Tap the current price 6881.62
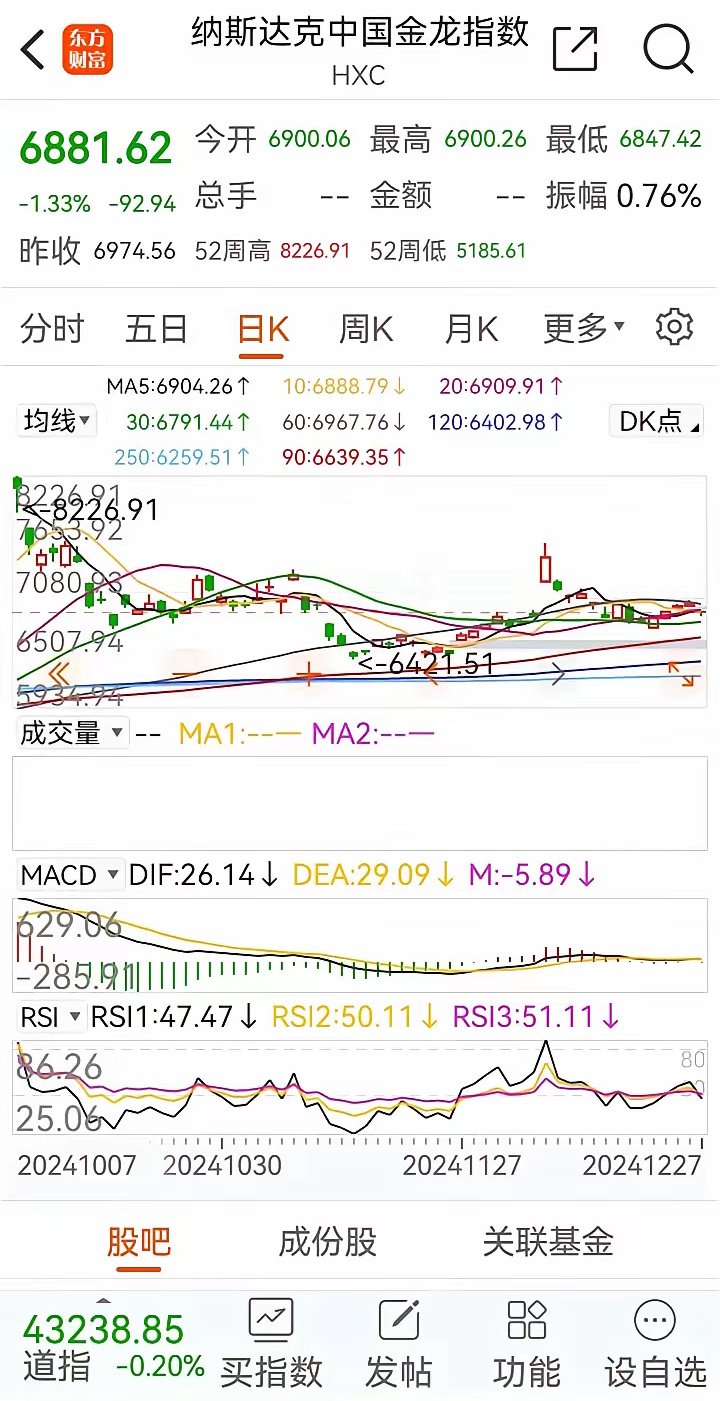 point(96,148)
